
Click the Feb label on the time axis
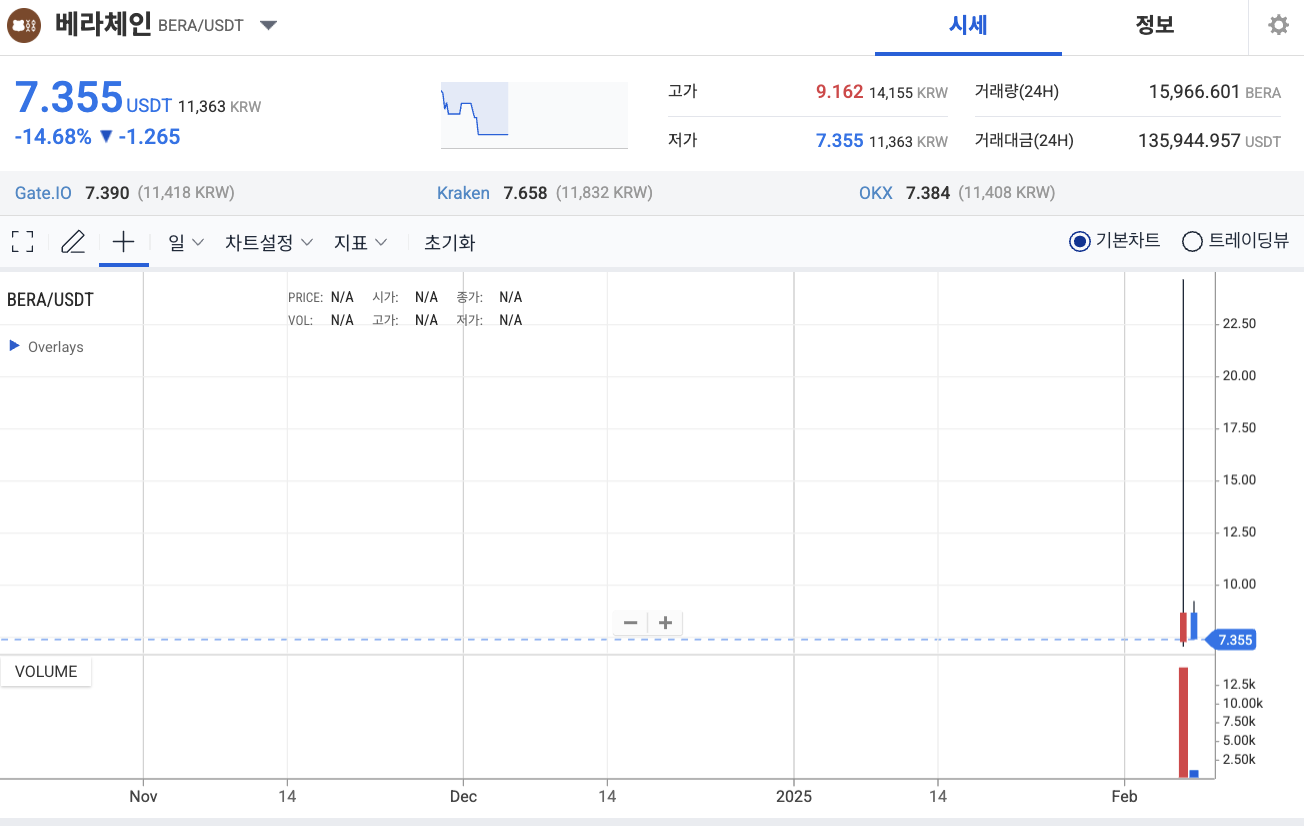[x=1125, y=797]
